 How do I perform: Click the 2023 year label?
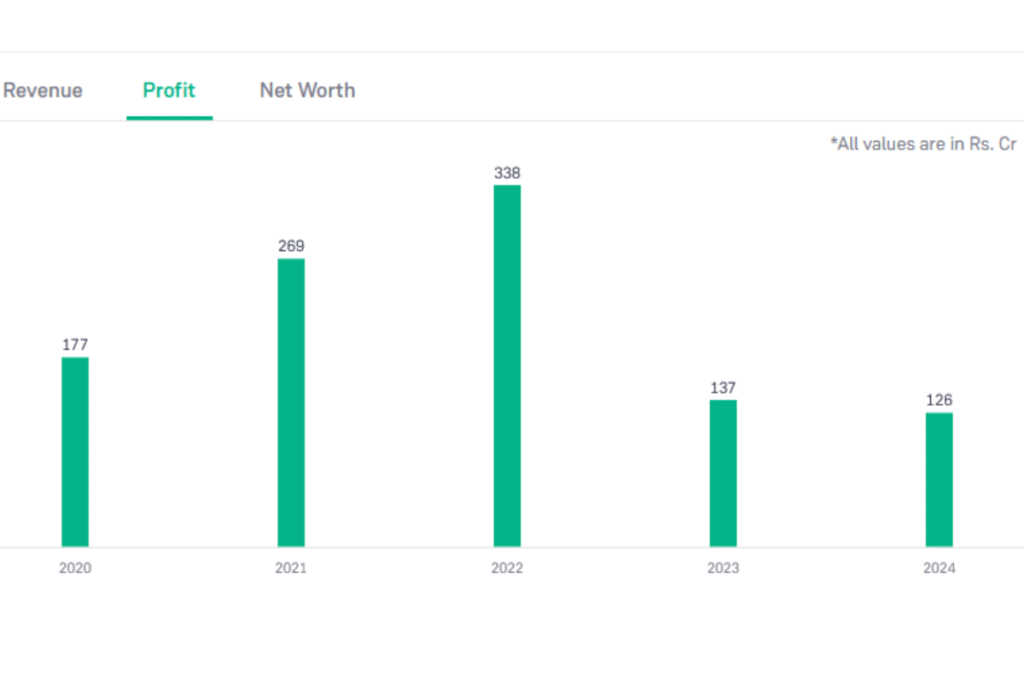coord(723,567)
